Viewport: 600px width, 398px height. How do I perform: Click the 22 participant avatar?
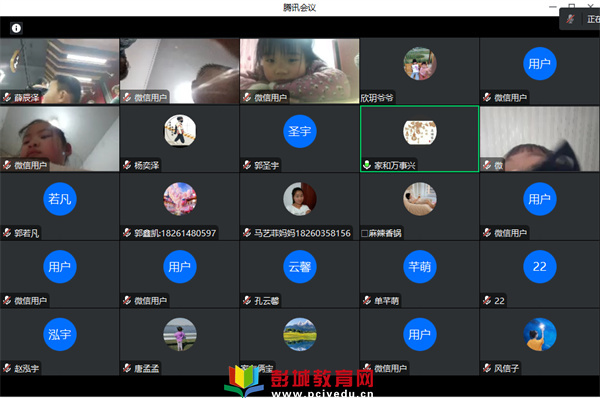coord(540,267)
